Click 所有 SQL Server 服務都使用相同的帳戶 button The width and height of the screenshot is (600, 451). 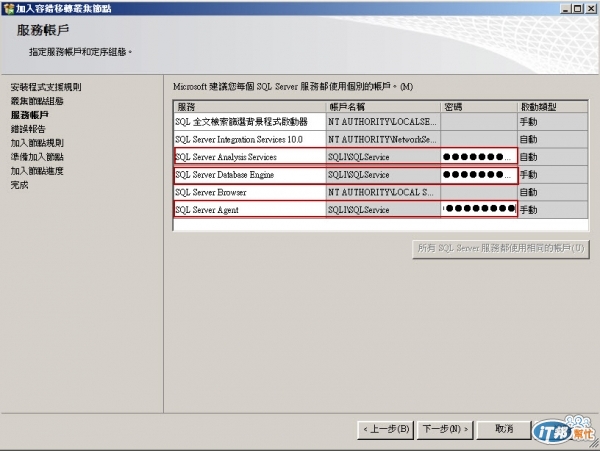point(501,249)
